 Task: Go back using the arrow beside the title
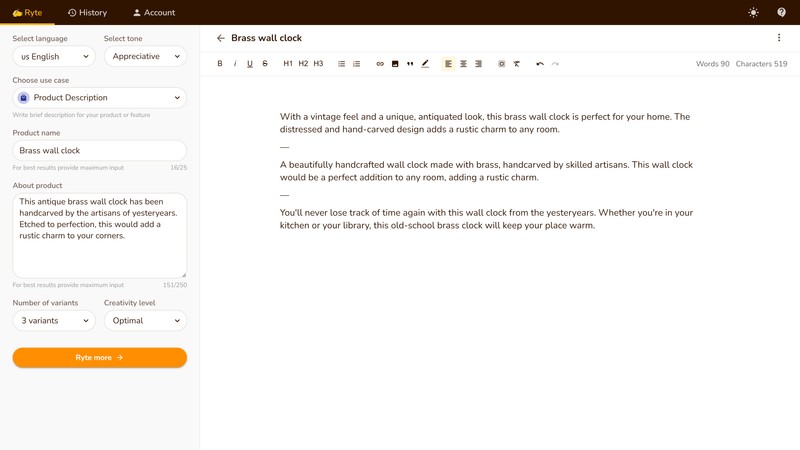point(221,38)
